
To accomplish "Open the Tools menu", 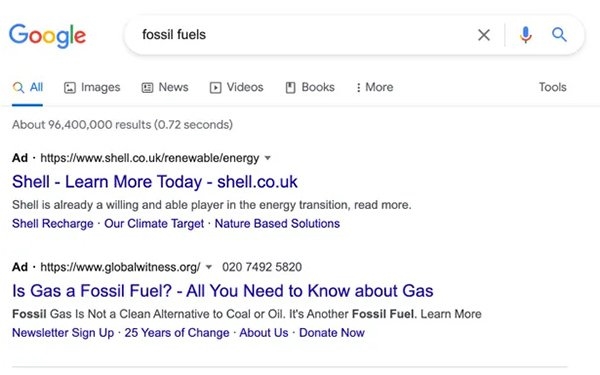I will tap(553, 87).
